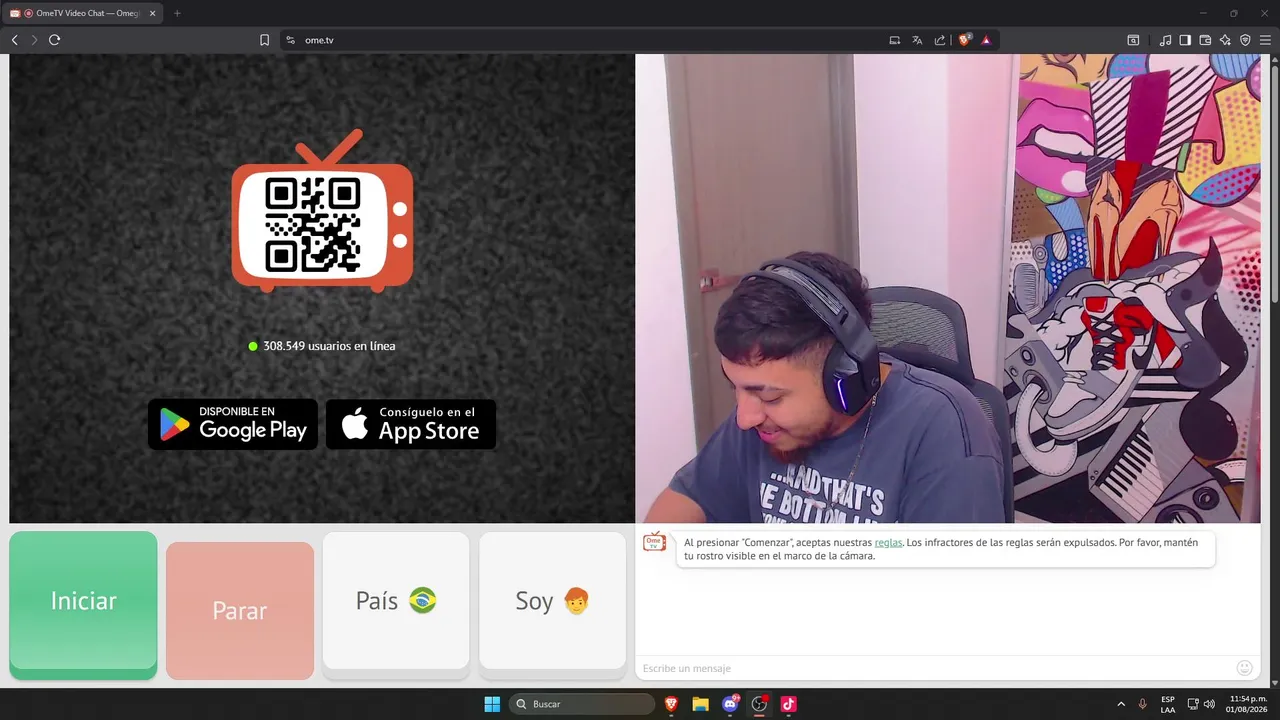The image size is (1280, 720).
Task: Open Brave Rewards triangle icon
Action: [986, 40]
